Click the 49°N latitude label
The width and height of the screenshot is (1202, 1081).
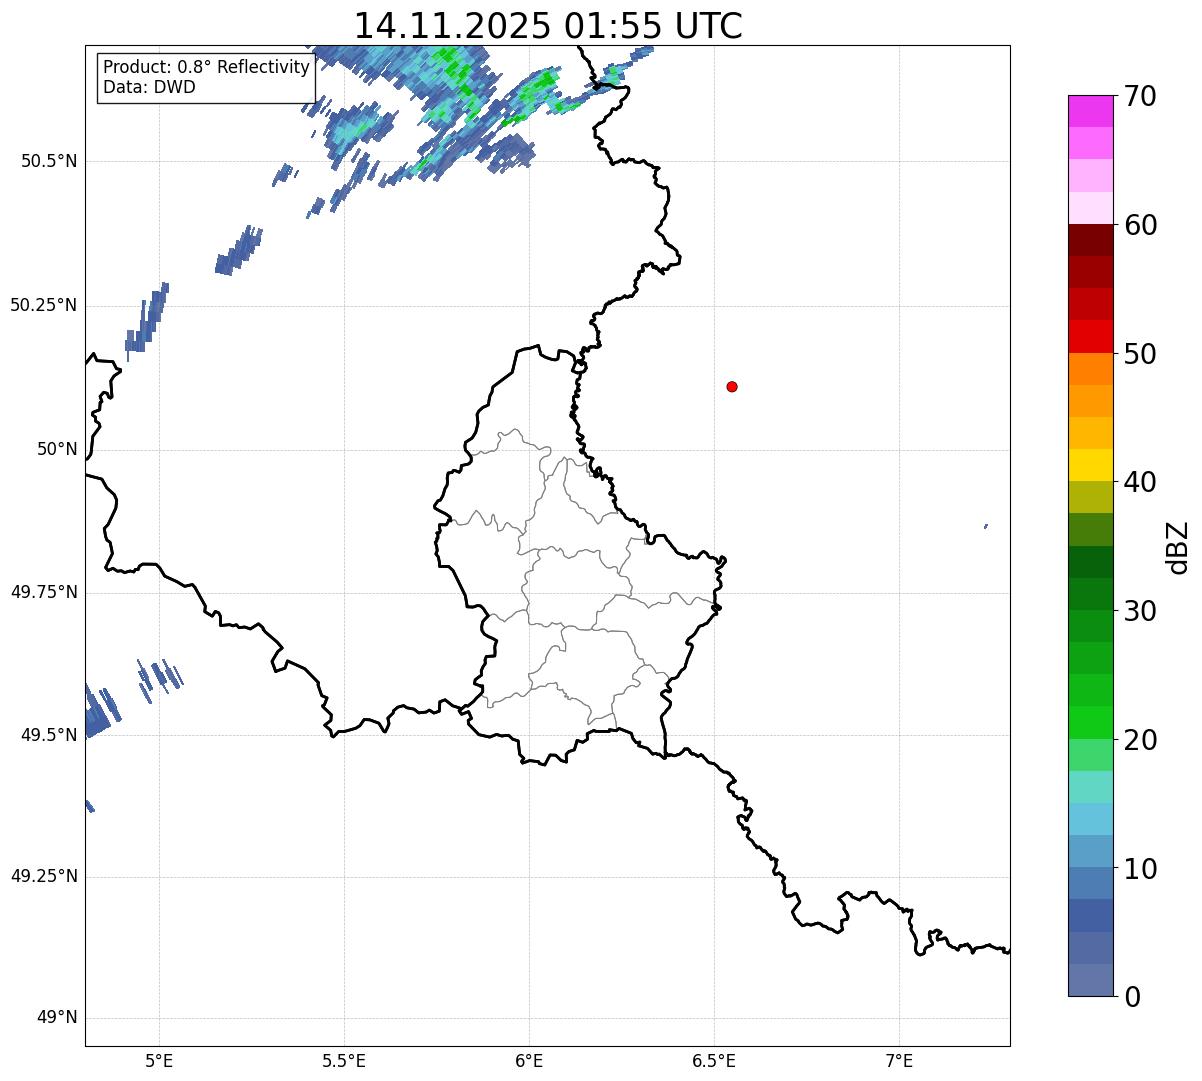pyautogui.click(x=58, y=1018)
